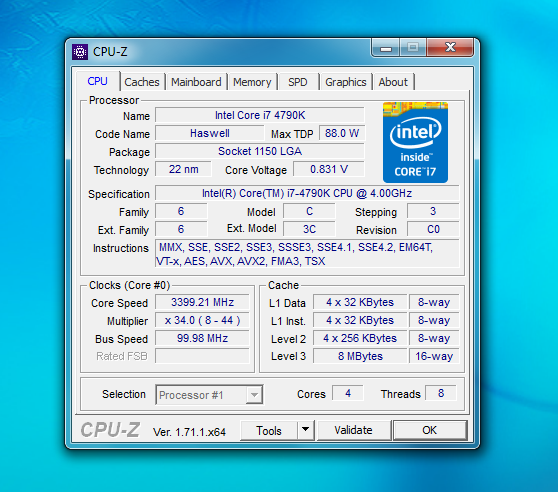Image resolution: width=558 pixels, height=492 pixels.
Task: Click the version text Ver. 1.71.1.x64
Action: pos(189,432)
